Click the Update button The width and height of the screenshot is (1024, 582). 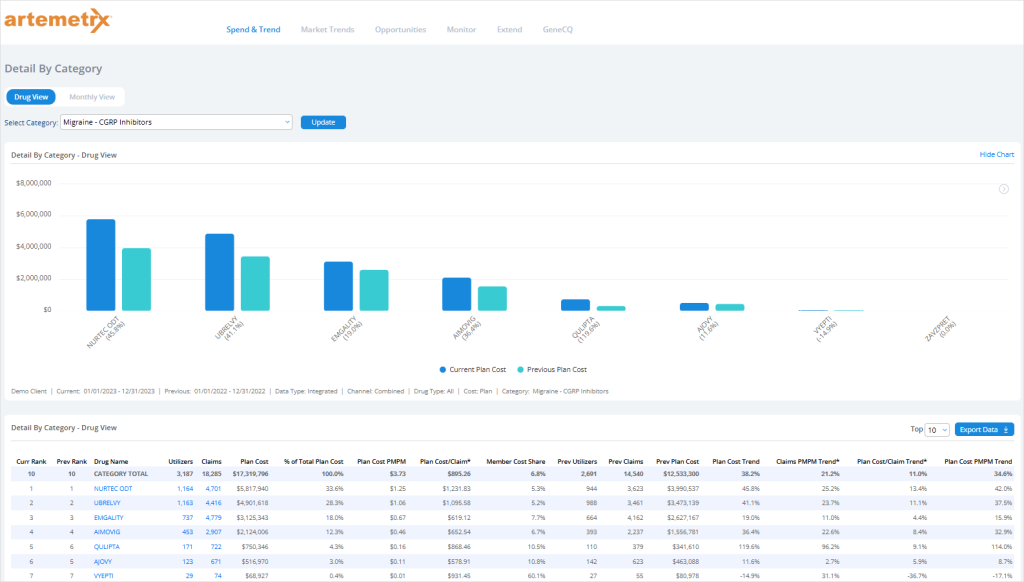[x=323, y=122]
